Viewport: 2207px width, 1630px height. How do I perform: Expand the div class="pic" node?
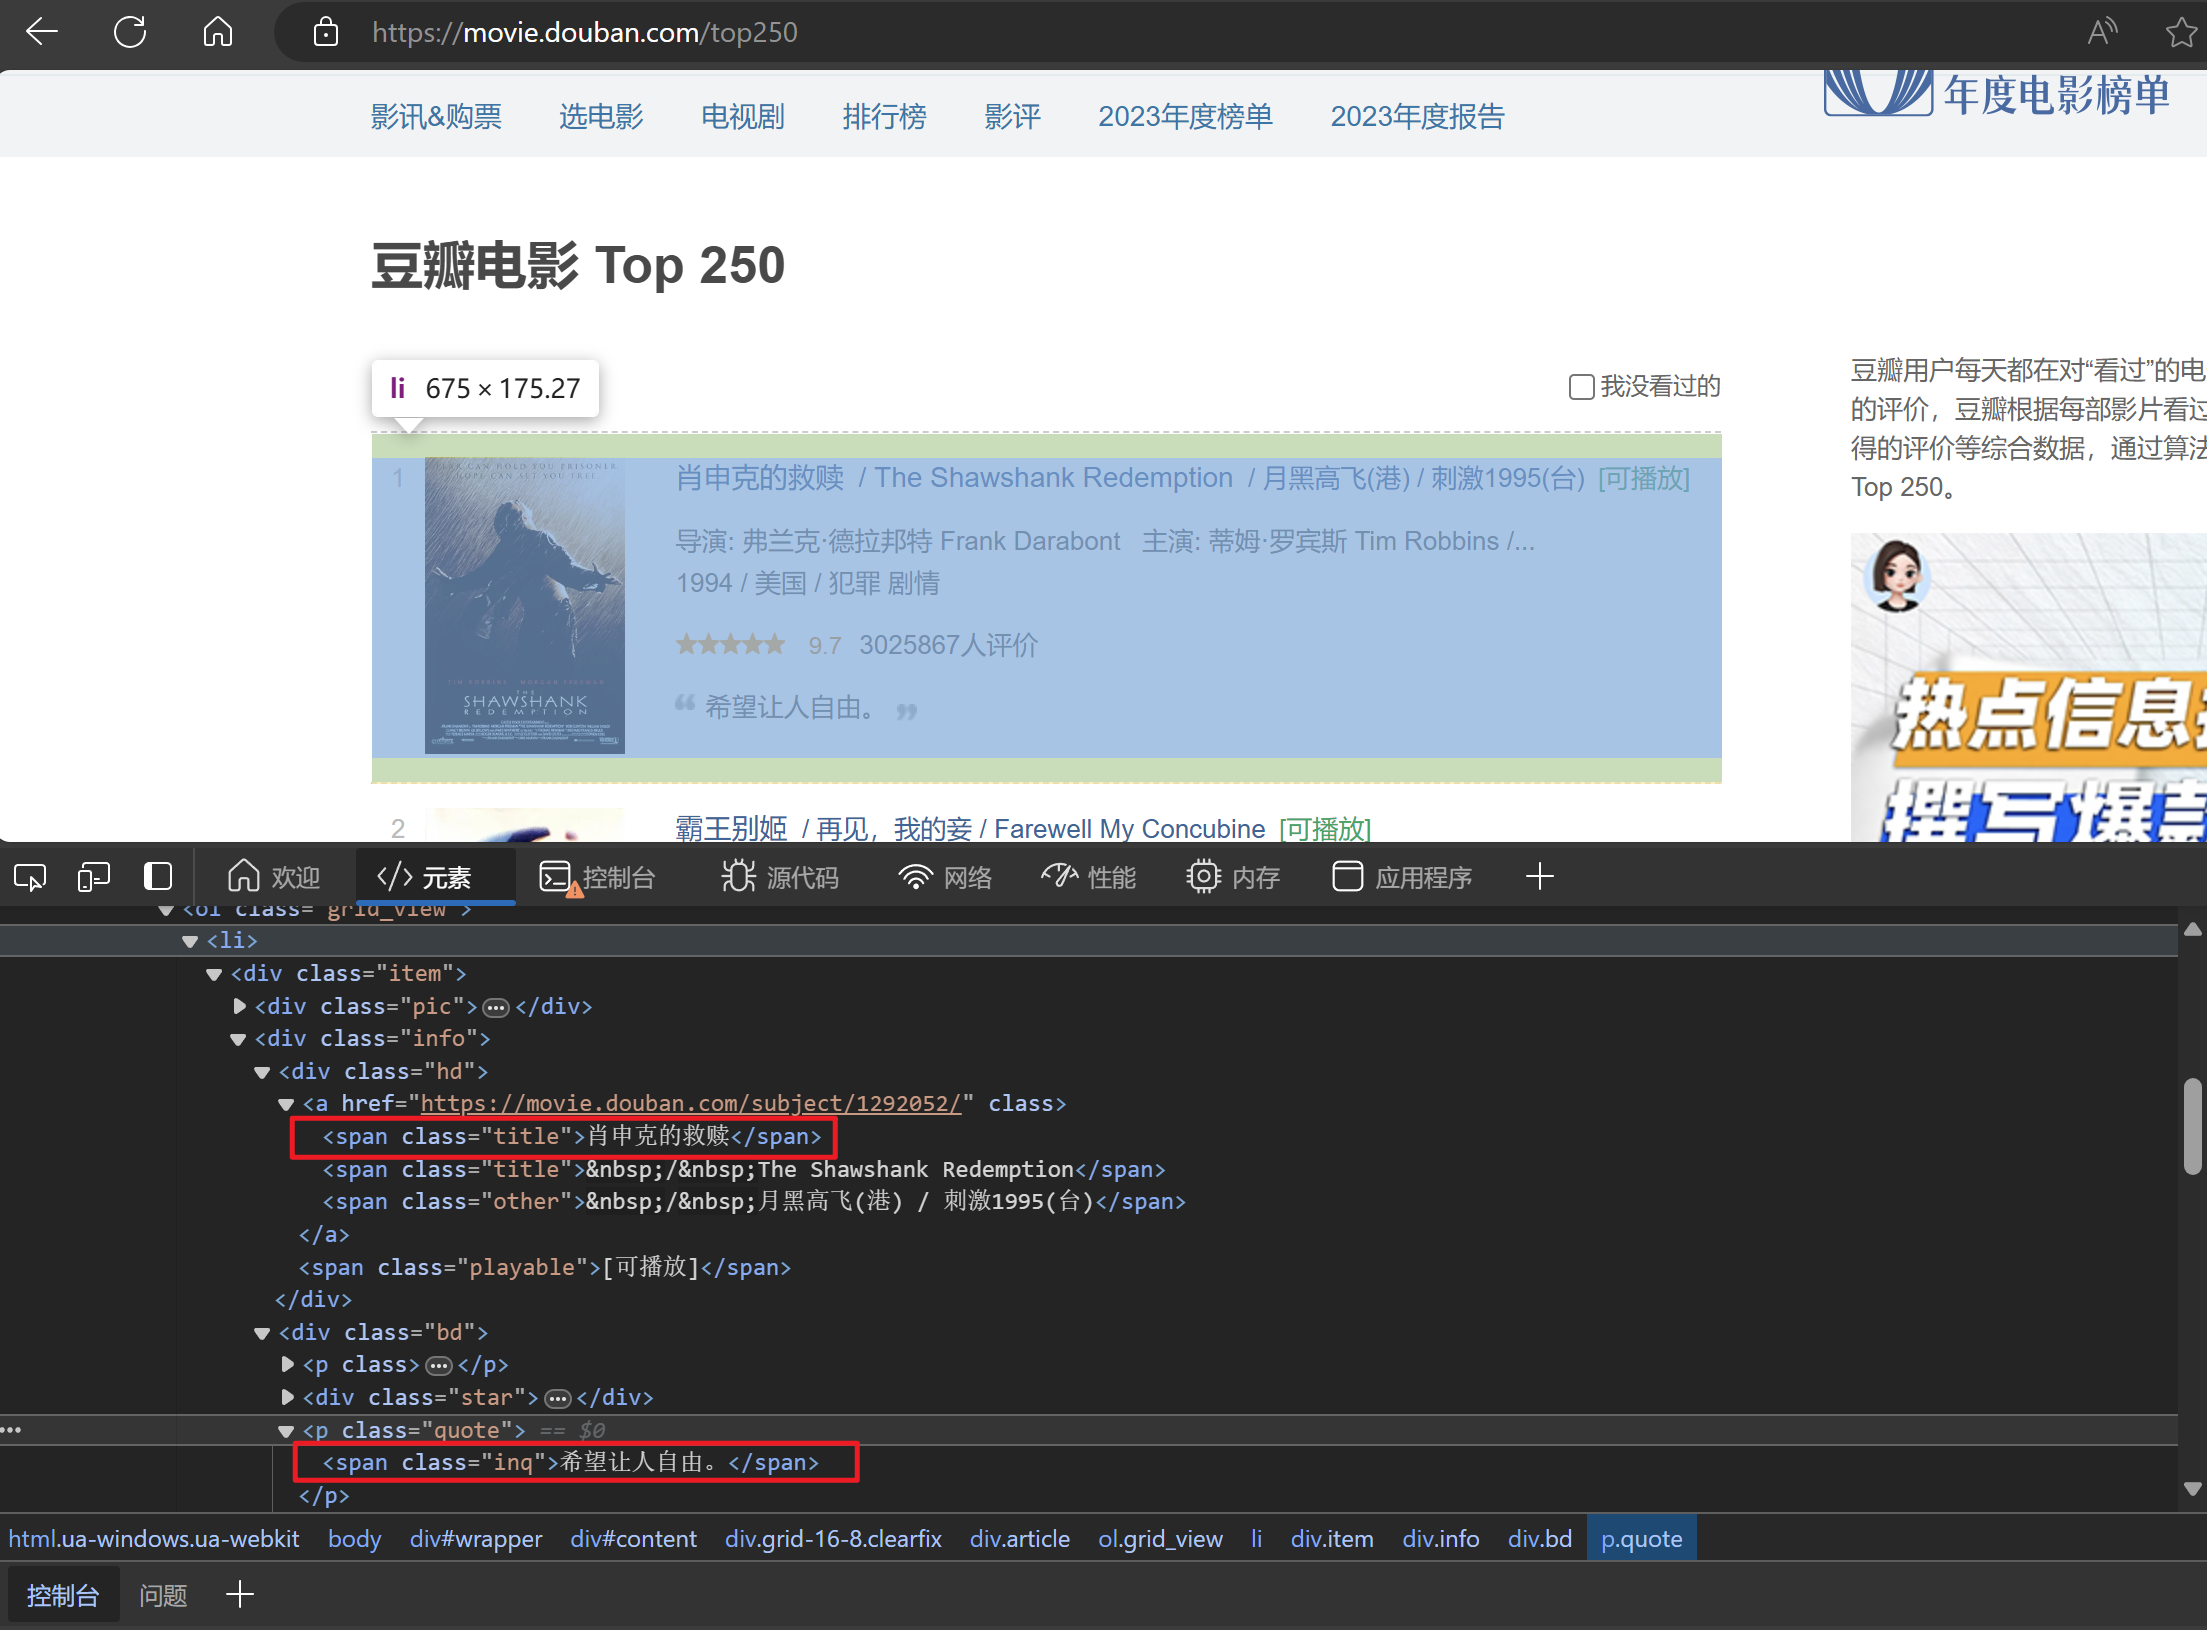pos(239,1006)
